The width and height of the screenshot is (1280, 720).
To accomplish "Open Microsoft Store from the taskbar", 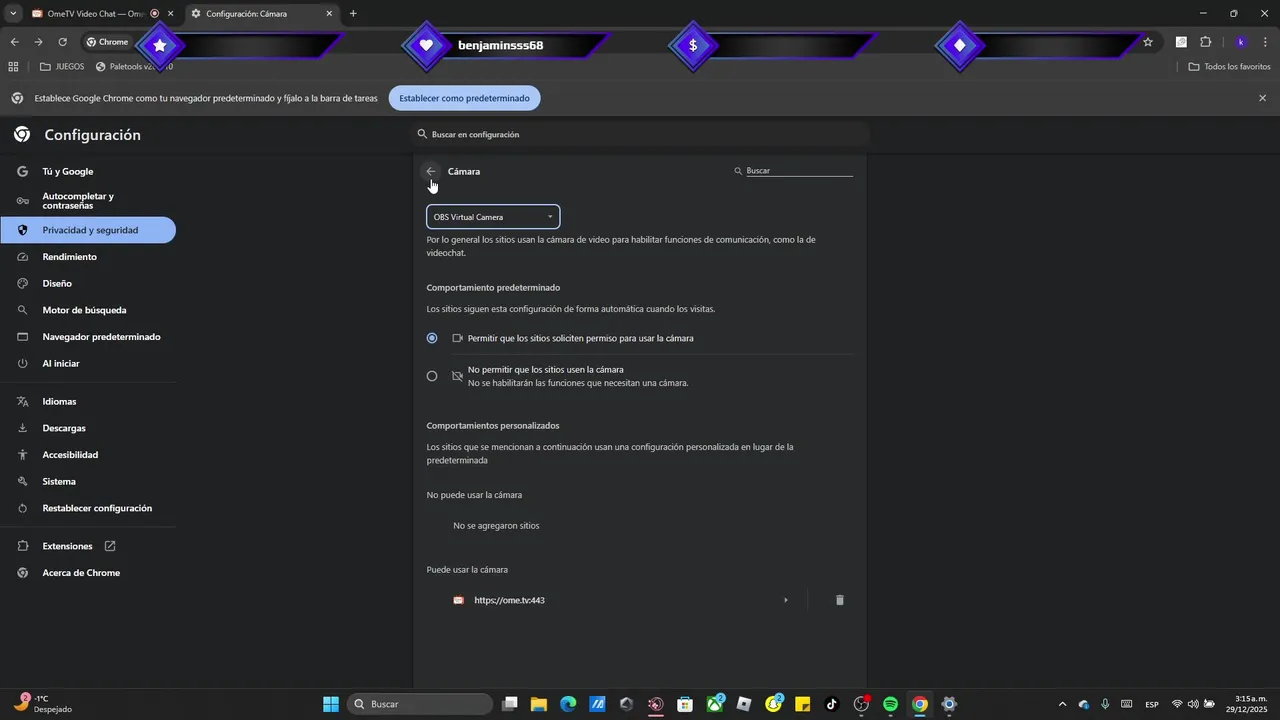I will click(x=685, y=704).
